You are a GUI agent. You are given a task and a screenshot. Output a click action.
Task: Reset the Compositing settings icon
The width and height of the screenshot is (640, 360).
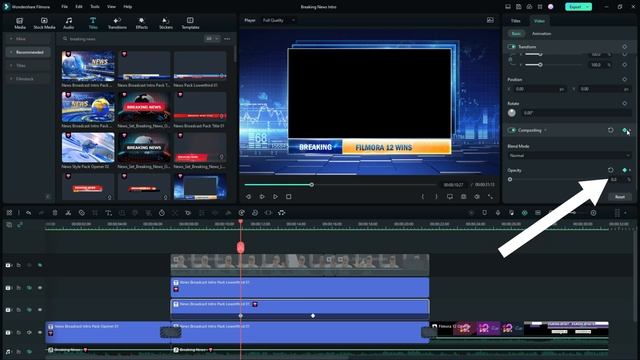[611, 130]
